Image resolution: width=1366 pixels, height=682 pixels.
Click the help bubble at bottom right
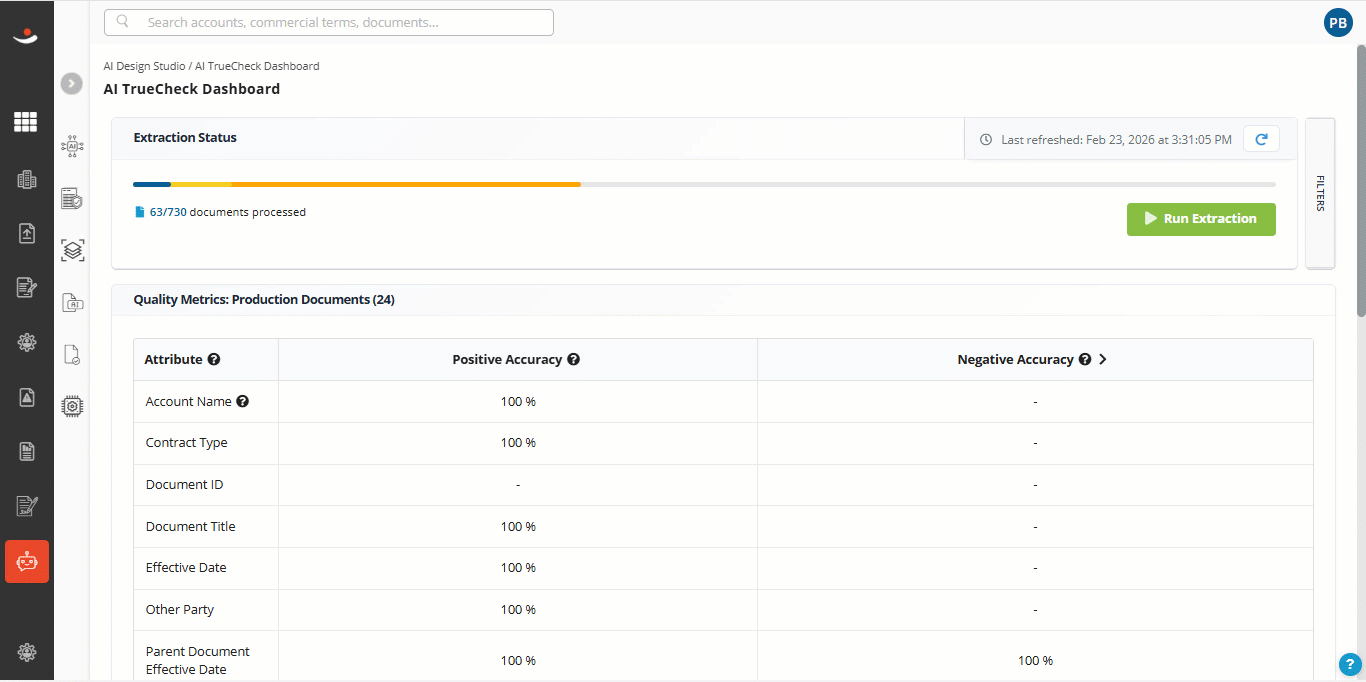pyautogui.click(x=1350, y=663)
